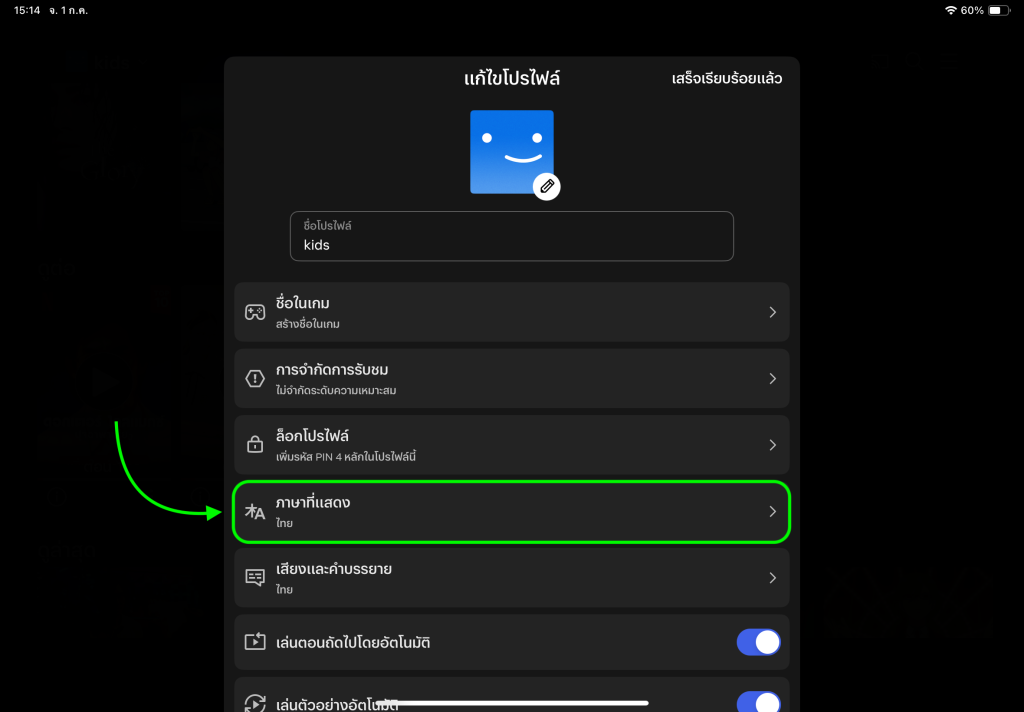Tap the translate language icon
Viewport: 1024px width, 712px height.
click(x=255, y=511)
